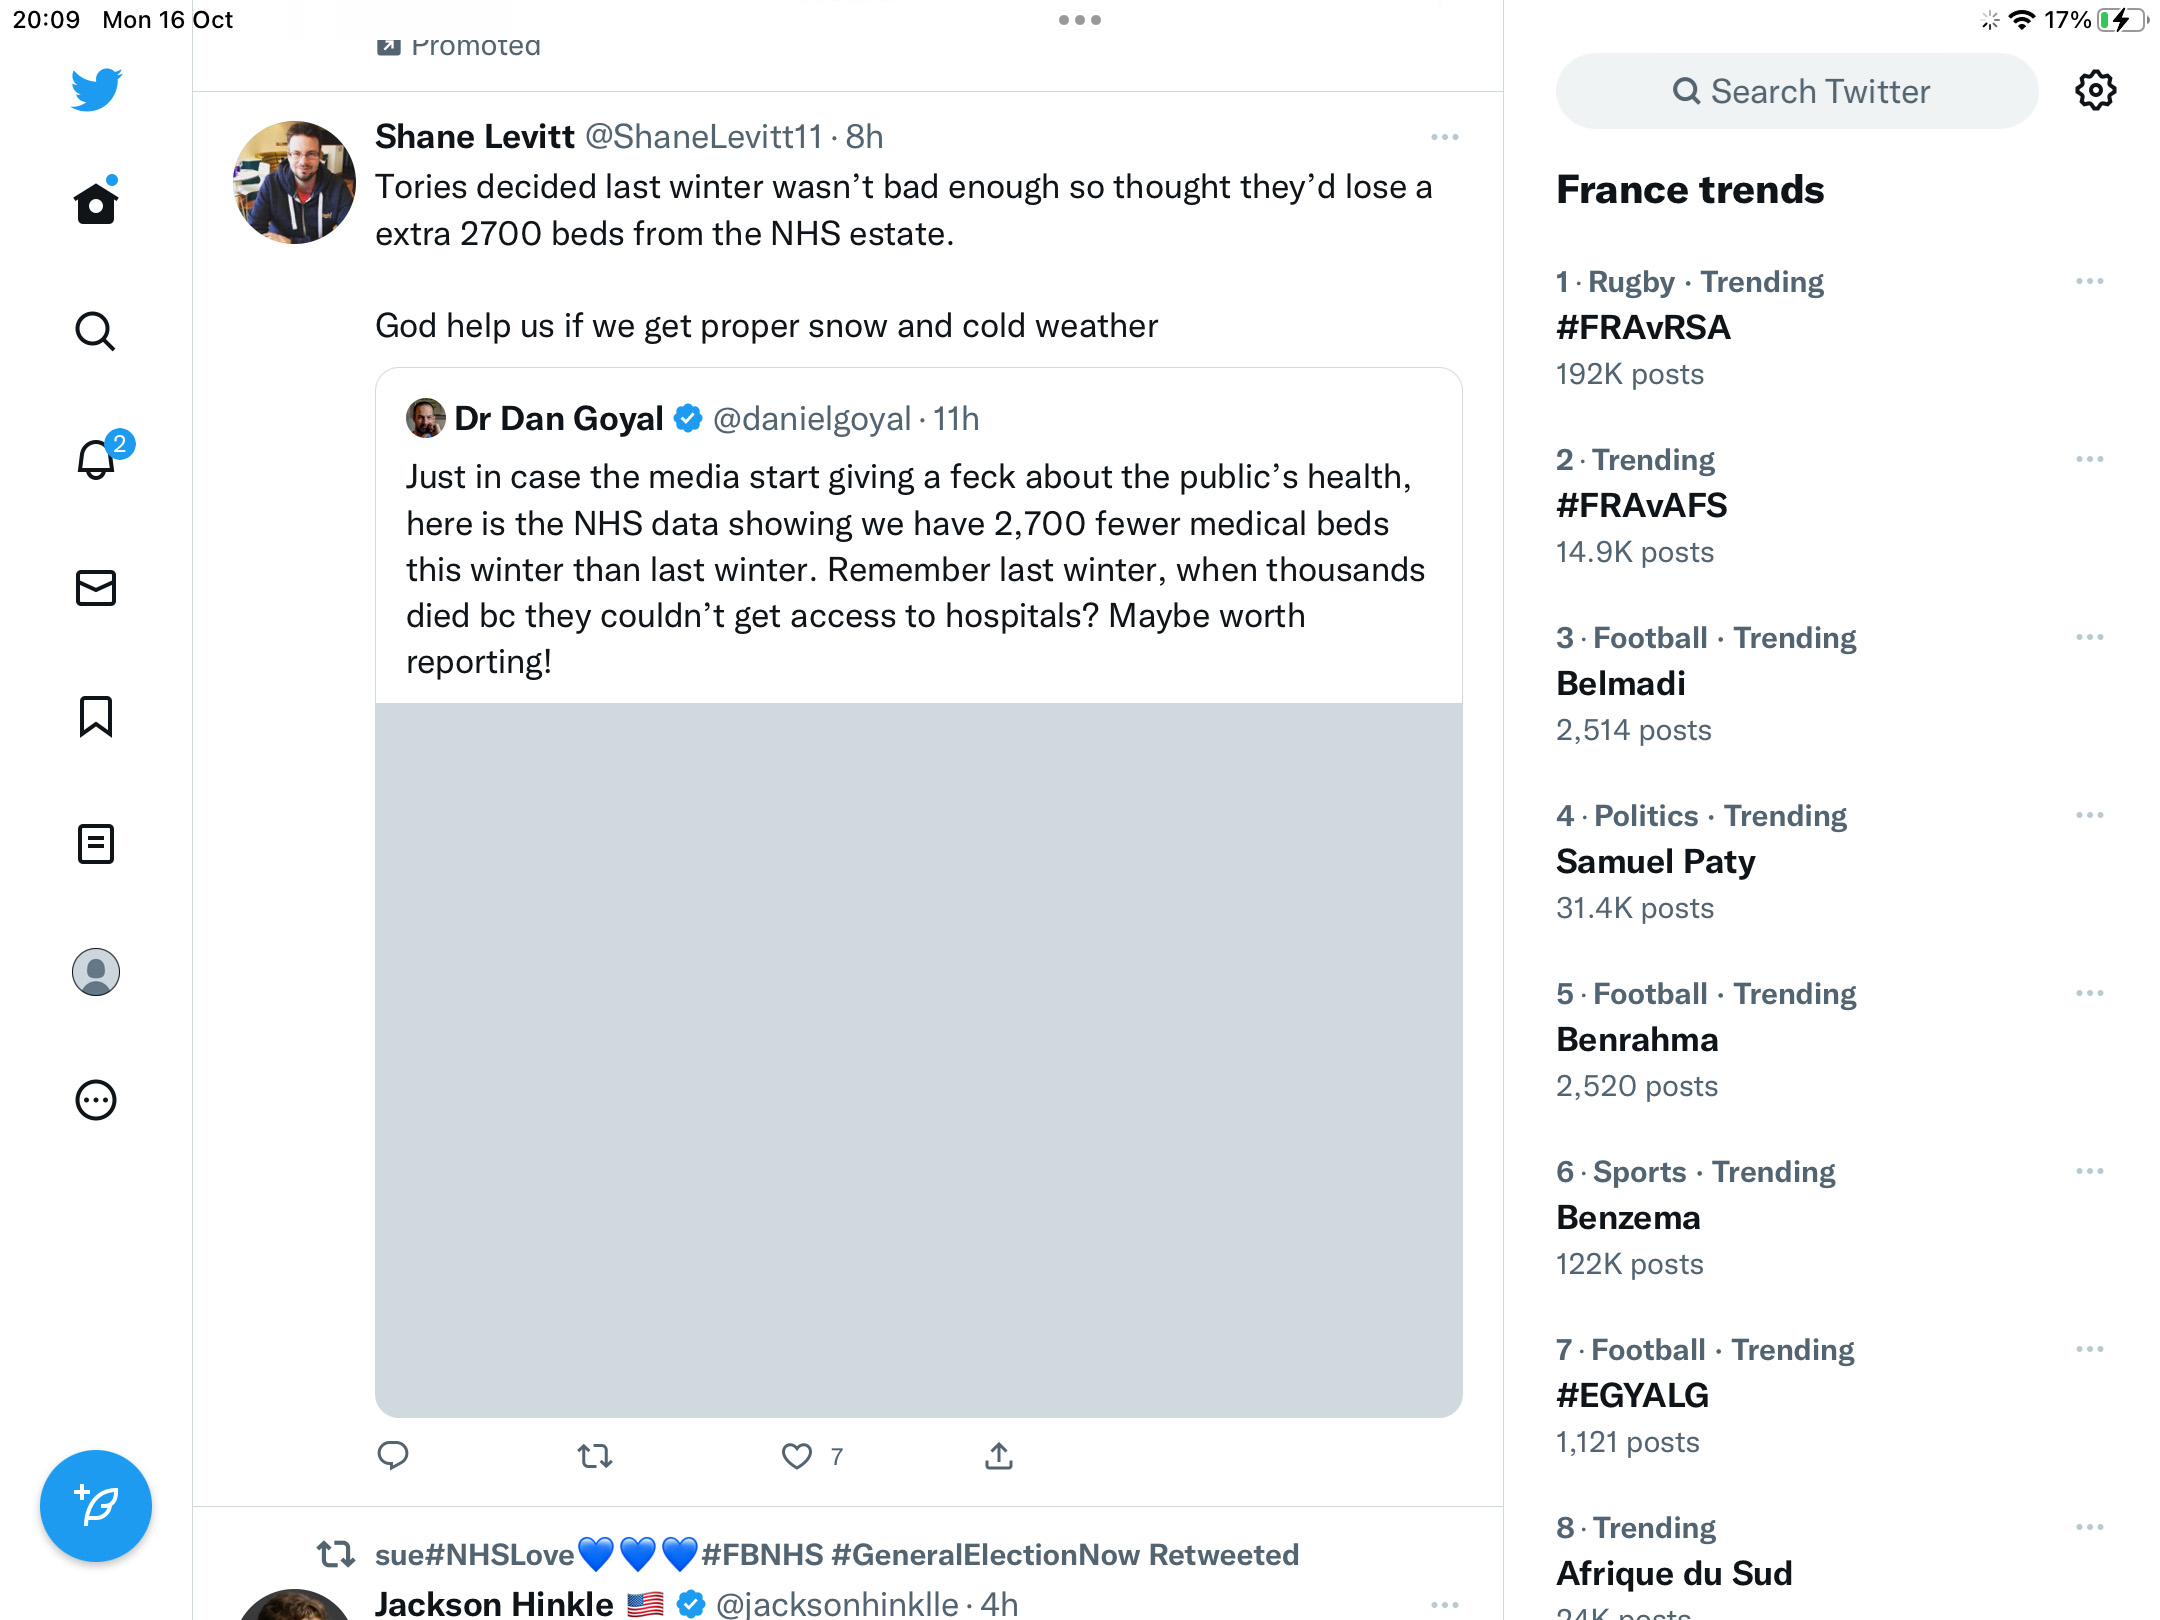The width and height of the screenshot is (2160, 1620).
Task: Like Shane Levitt's tweet
Action: [797, 1456]
